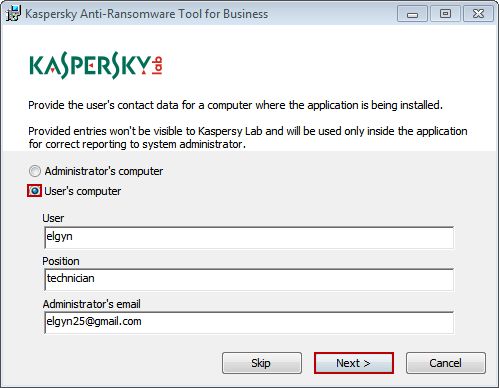Click the "User" field label
Viewport: 499px width, 388px height.
click(53, 218)
